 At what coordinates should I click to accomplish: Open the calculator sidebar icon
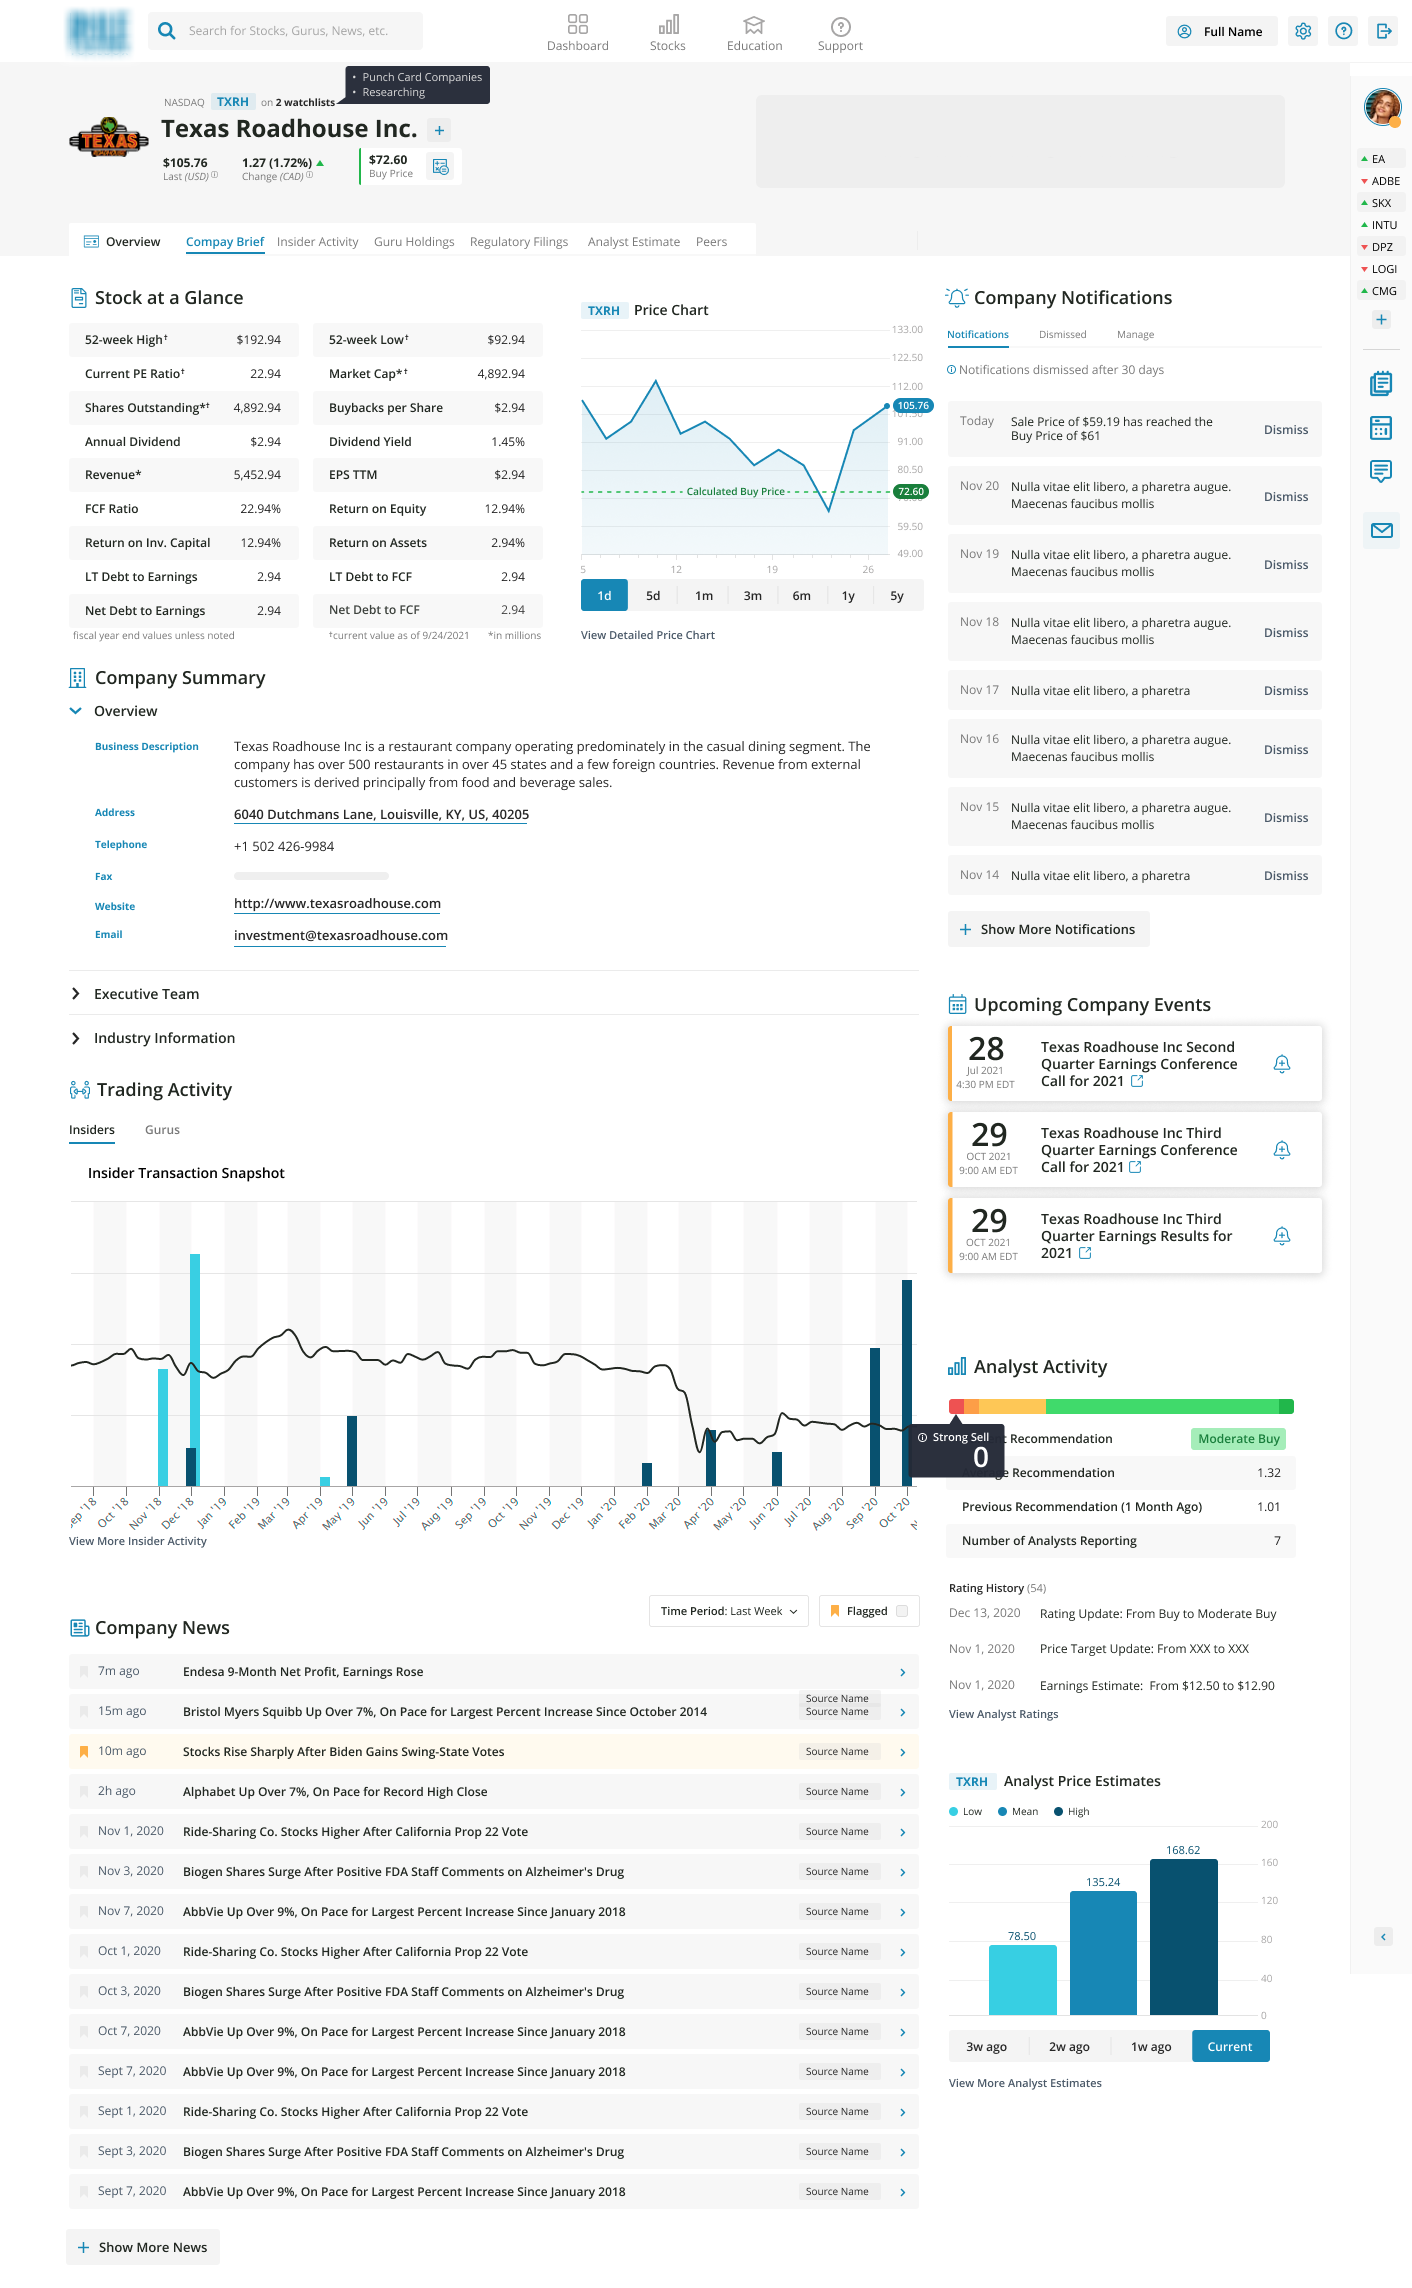(1381, 428)
